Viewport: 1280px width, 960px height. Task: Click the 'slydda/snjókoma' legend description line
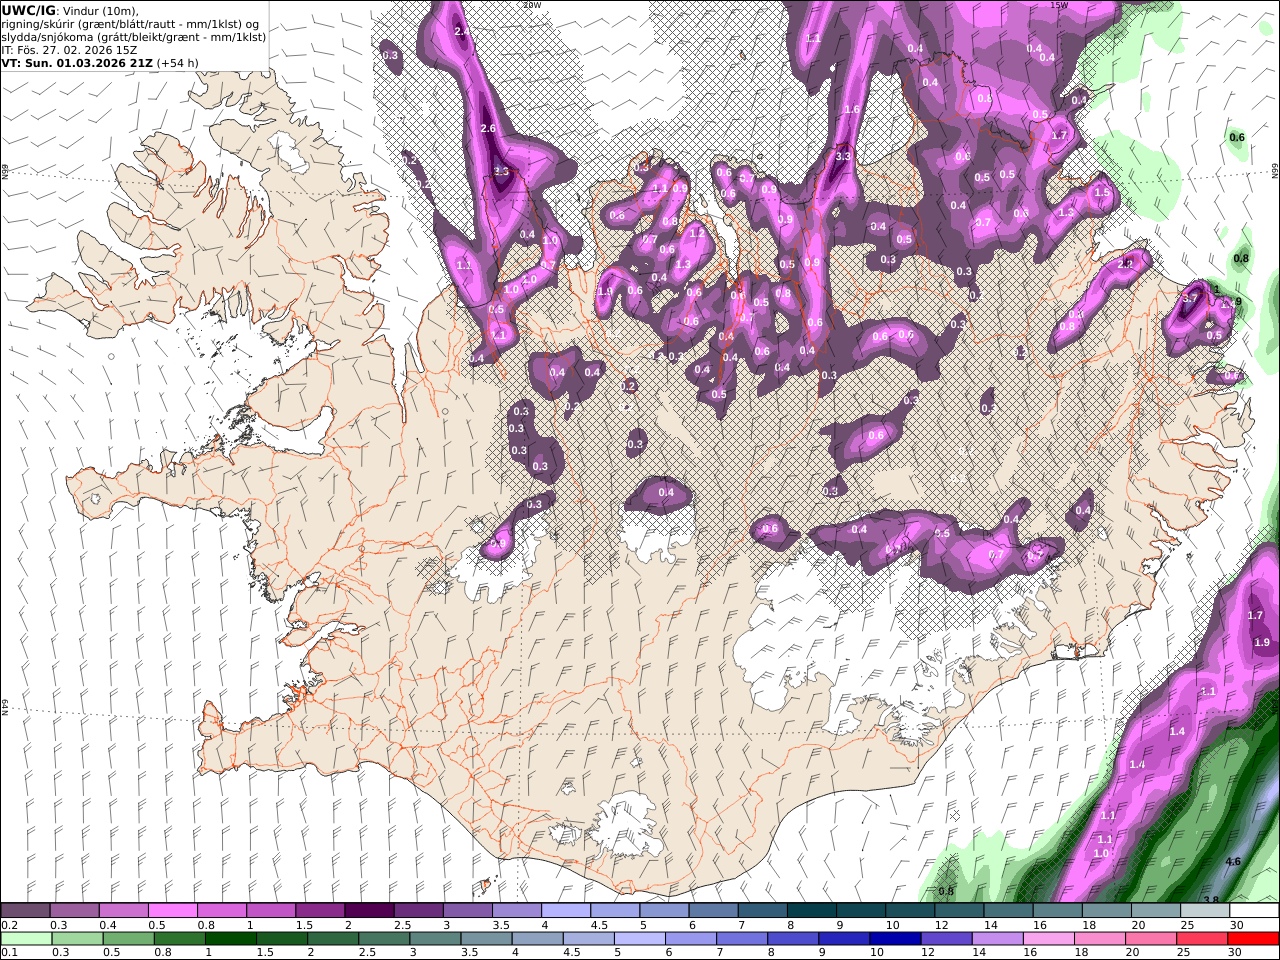click(134, 36)
